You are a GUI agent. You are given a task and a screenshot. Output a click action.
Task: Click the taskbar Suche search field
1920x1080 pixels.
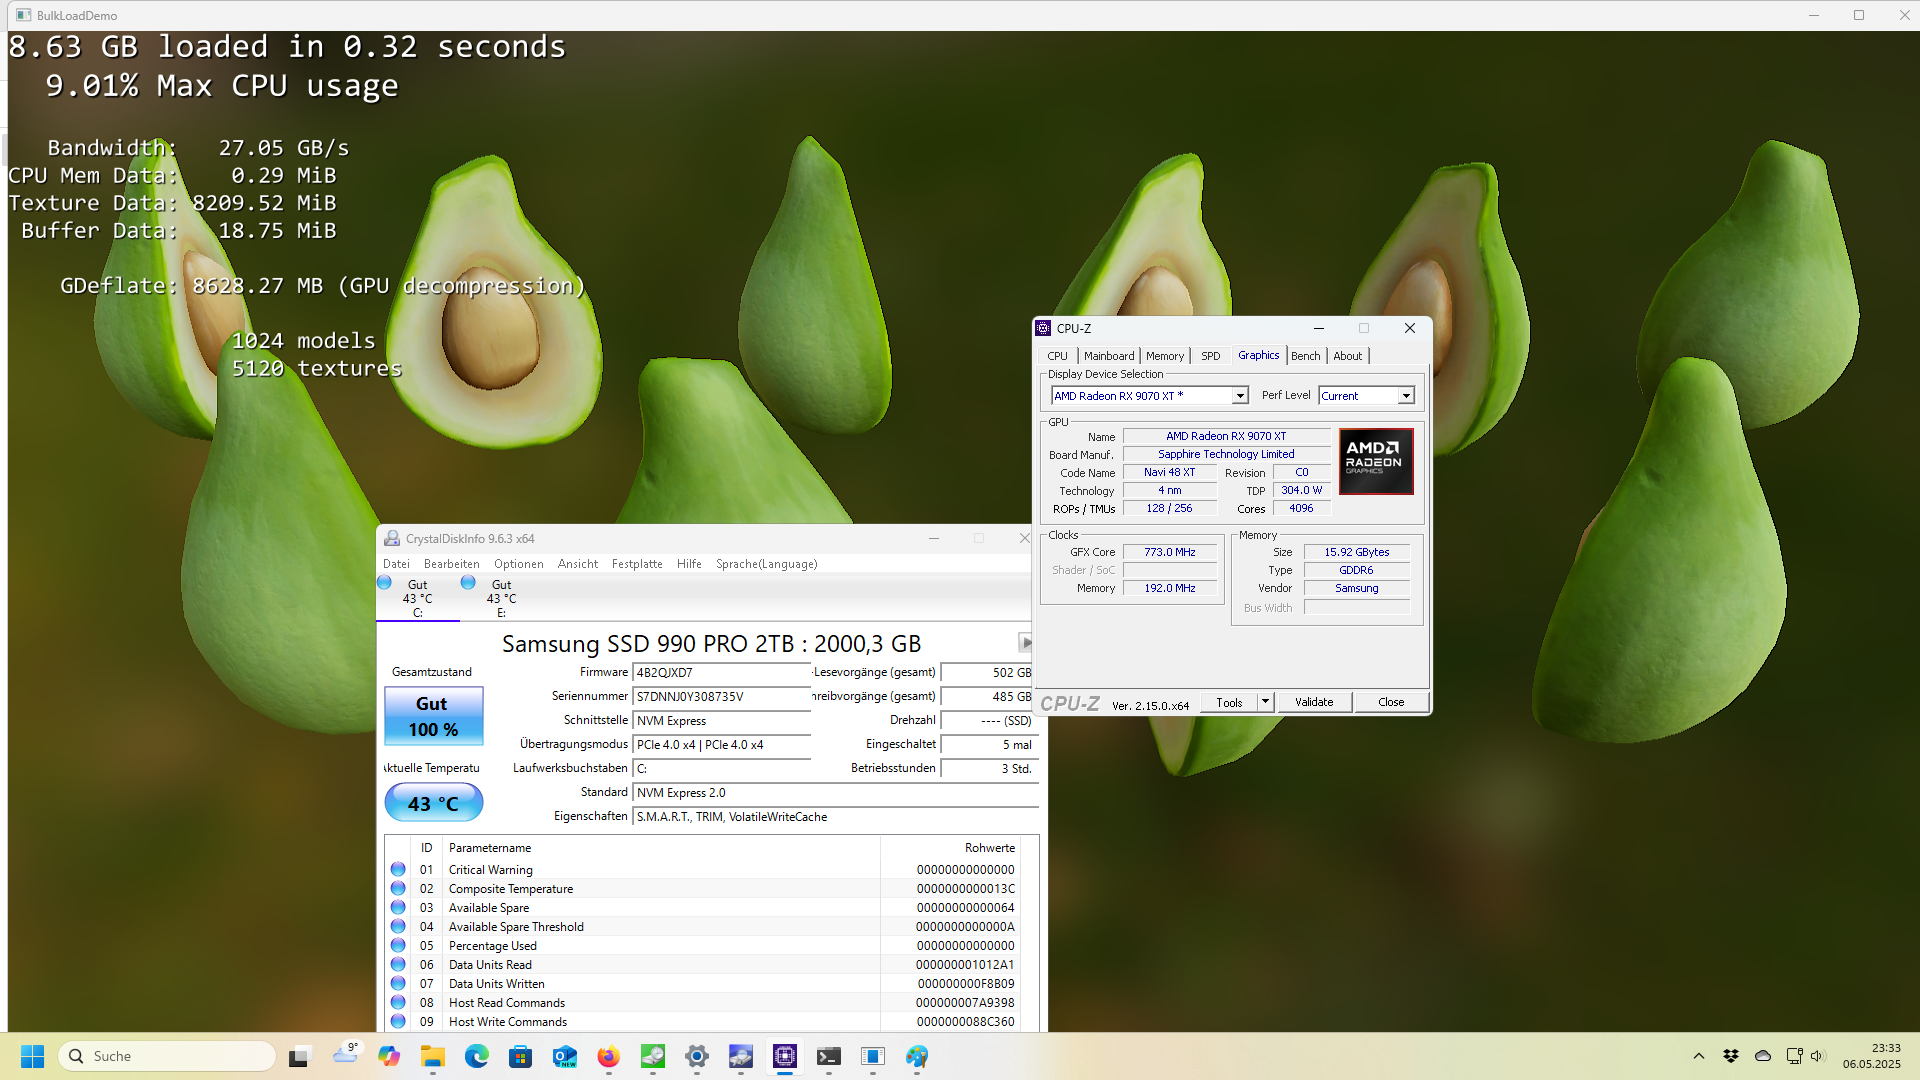tap(168, 1056)
